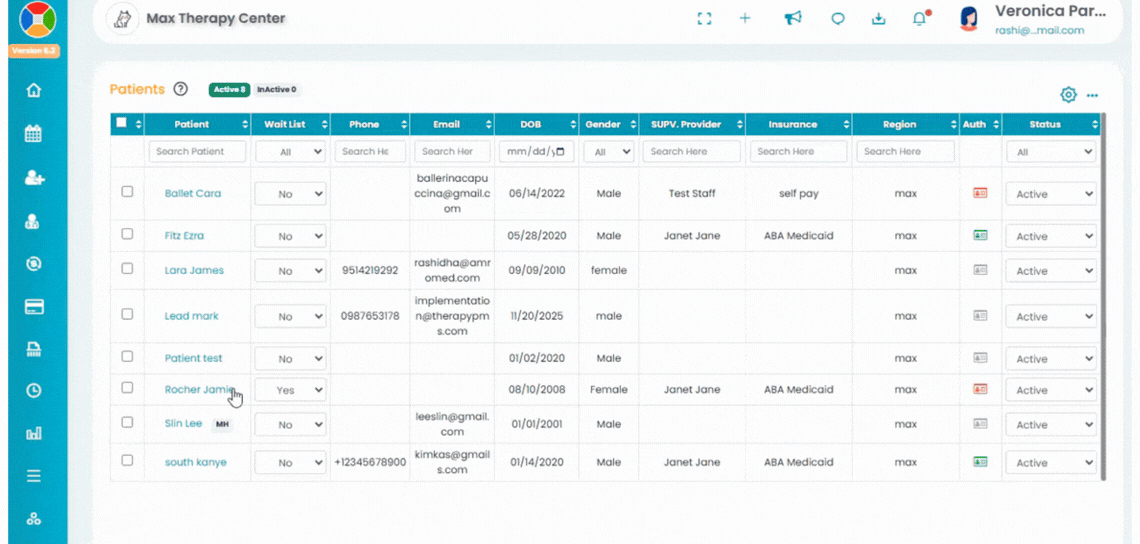
Task: Open the organization tree sidebar icon
Action: 33,519
